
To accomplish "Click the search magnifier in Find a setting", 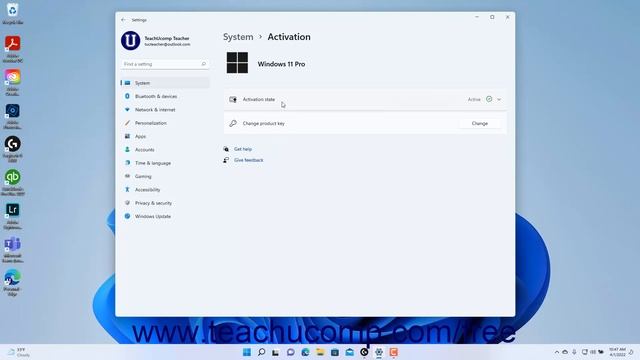I will [203, 64].
